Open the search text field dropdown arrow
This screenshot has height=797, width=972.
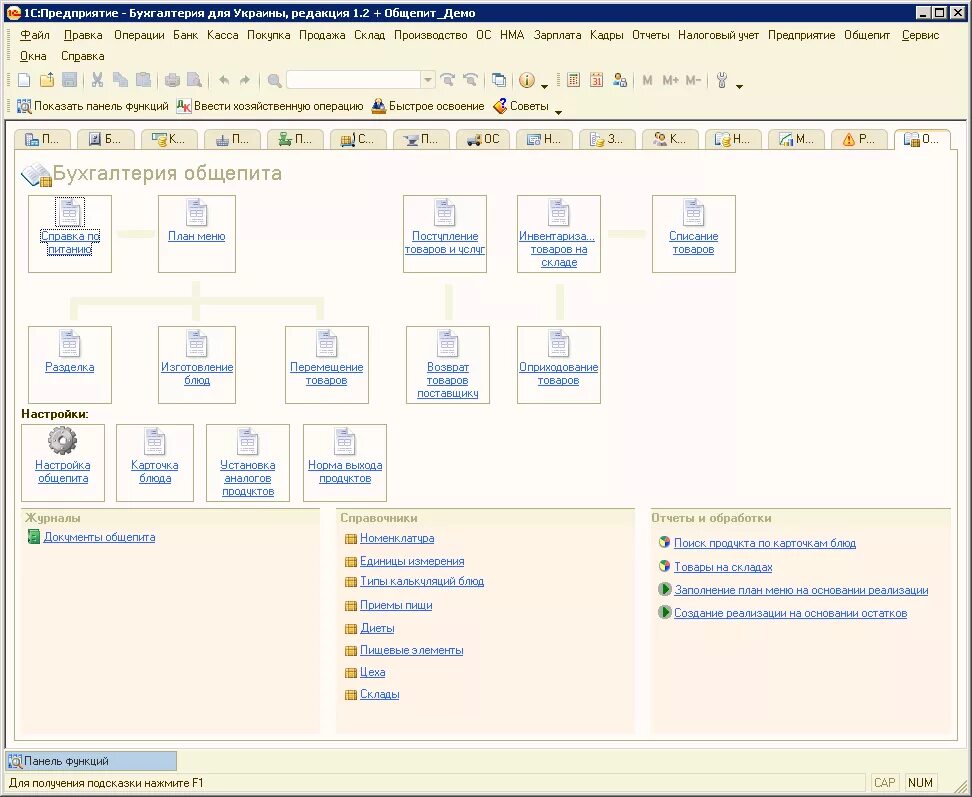(x=428, y=80)
